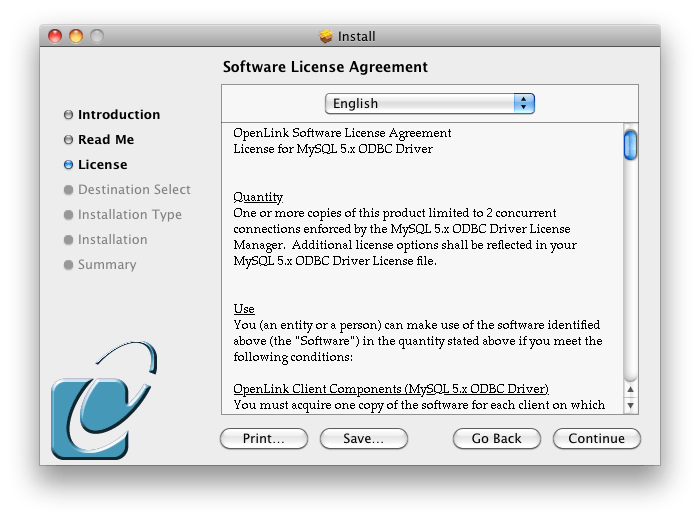
Task: Click the greyed-out zoom window button
Action: 97,36
